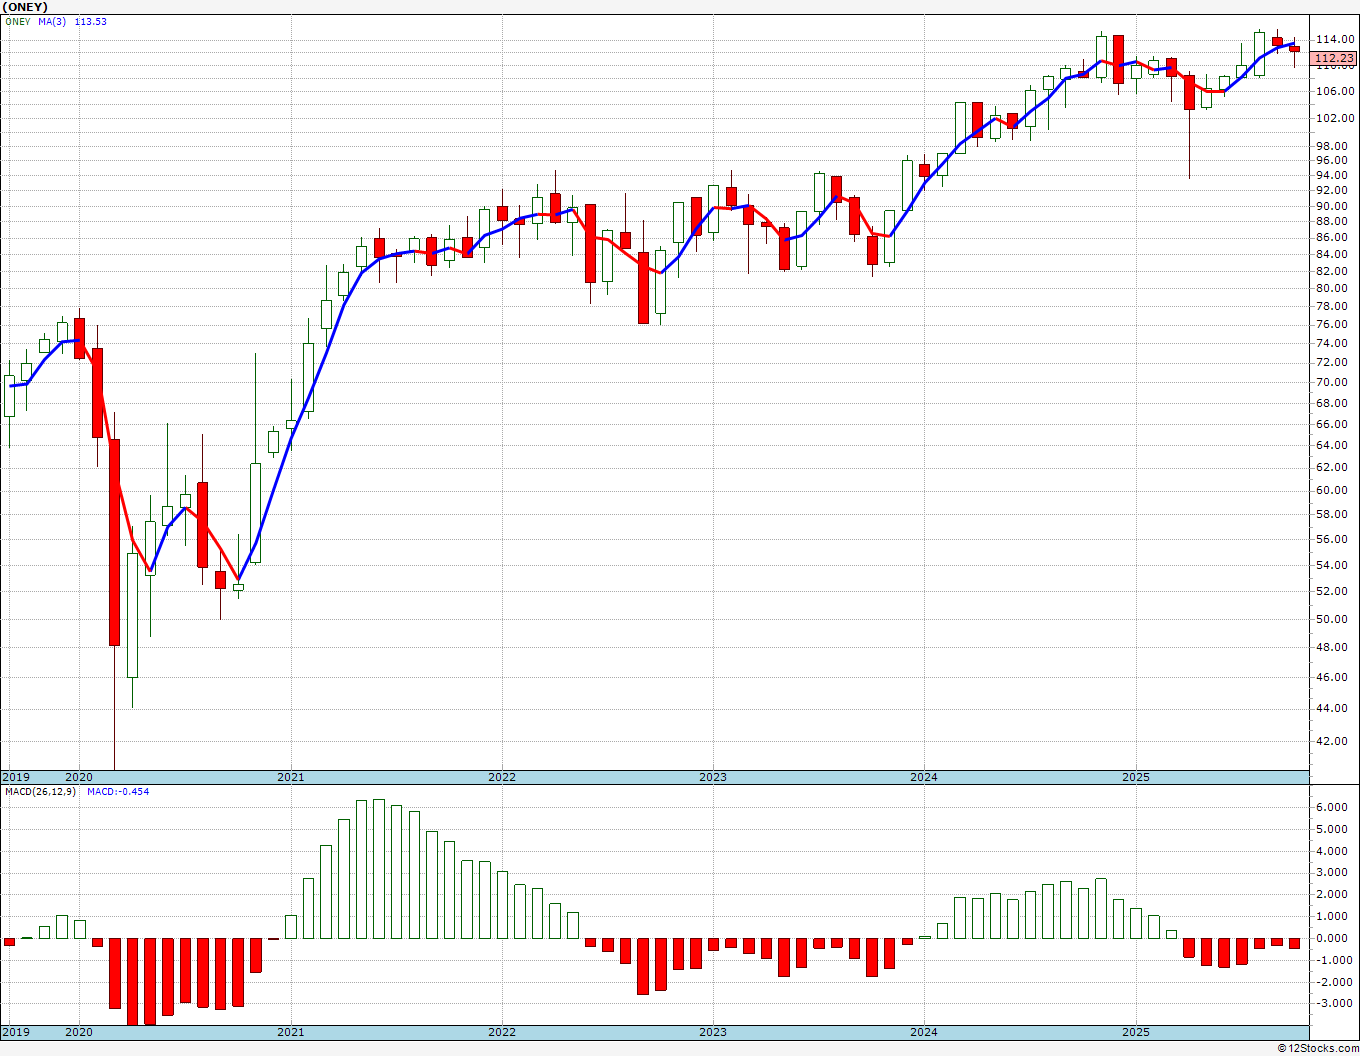1360x1056 pixels.
Task: Click the MACD(26,12,9) indicator label
Action: click(39, 792)
